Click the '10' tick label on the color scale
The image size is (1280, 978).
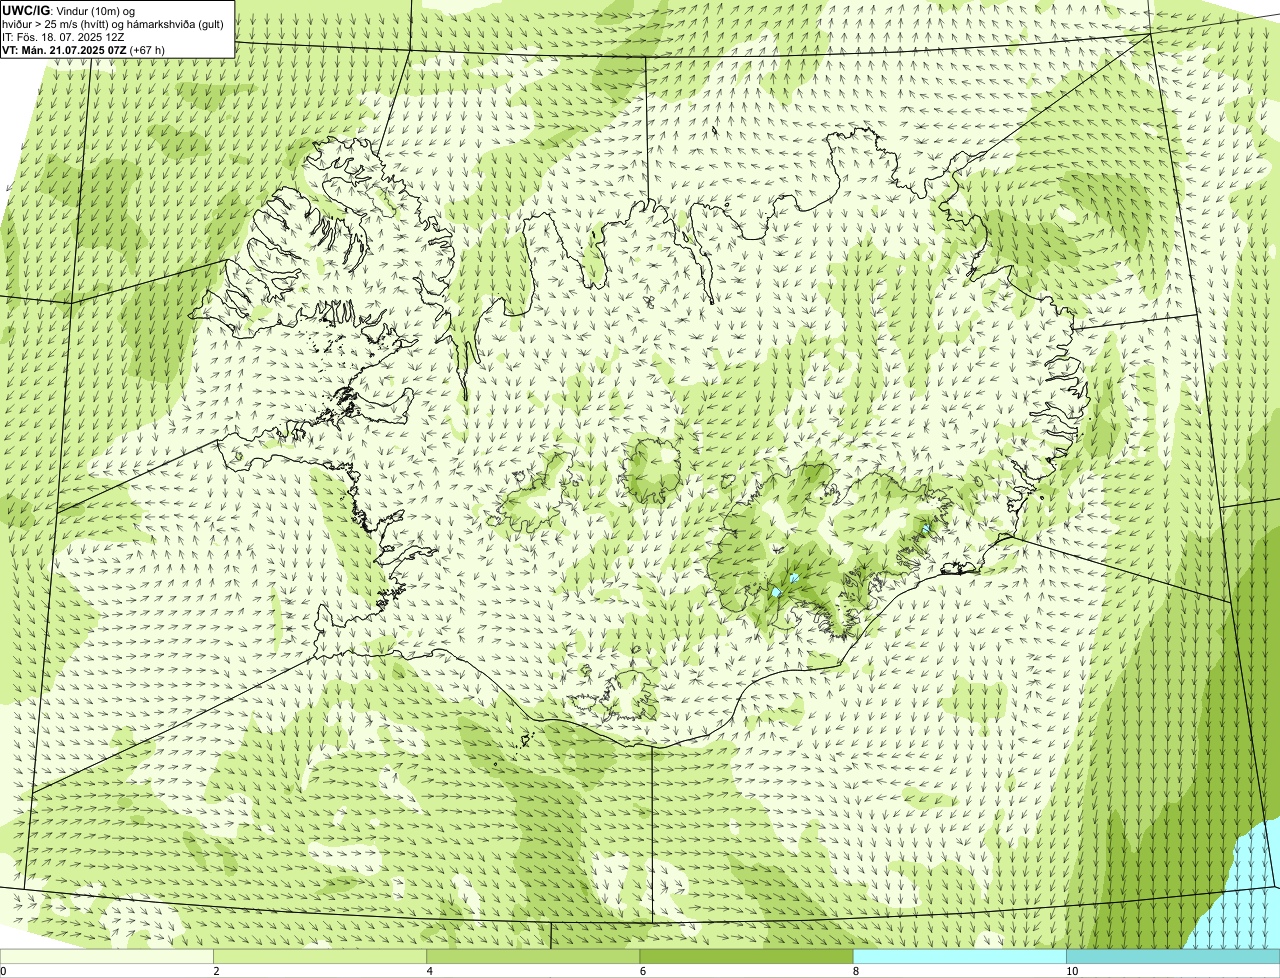(x=1071, y=971)
